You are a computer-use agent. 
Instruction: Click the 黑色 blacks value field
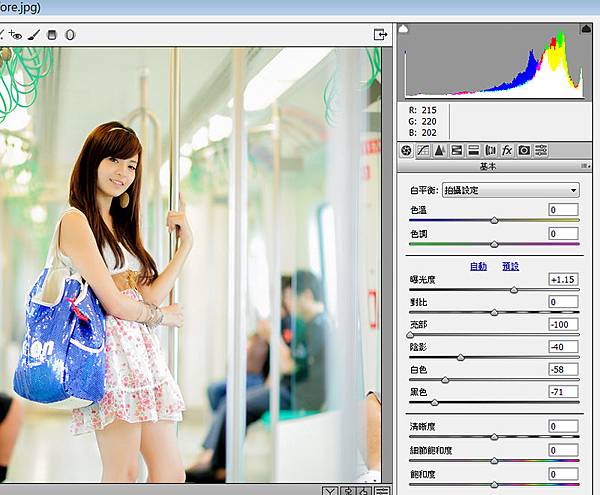click(563, 392)
